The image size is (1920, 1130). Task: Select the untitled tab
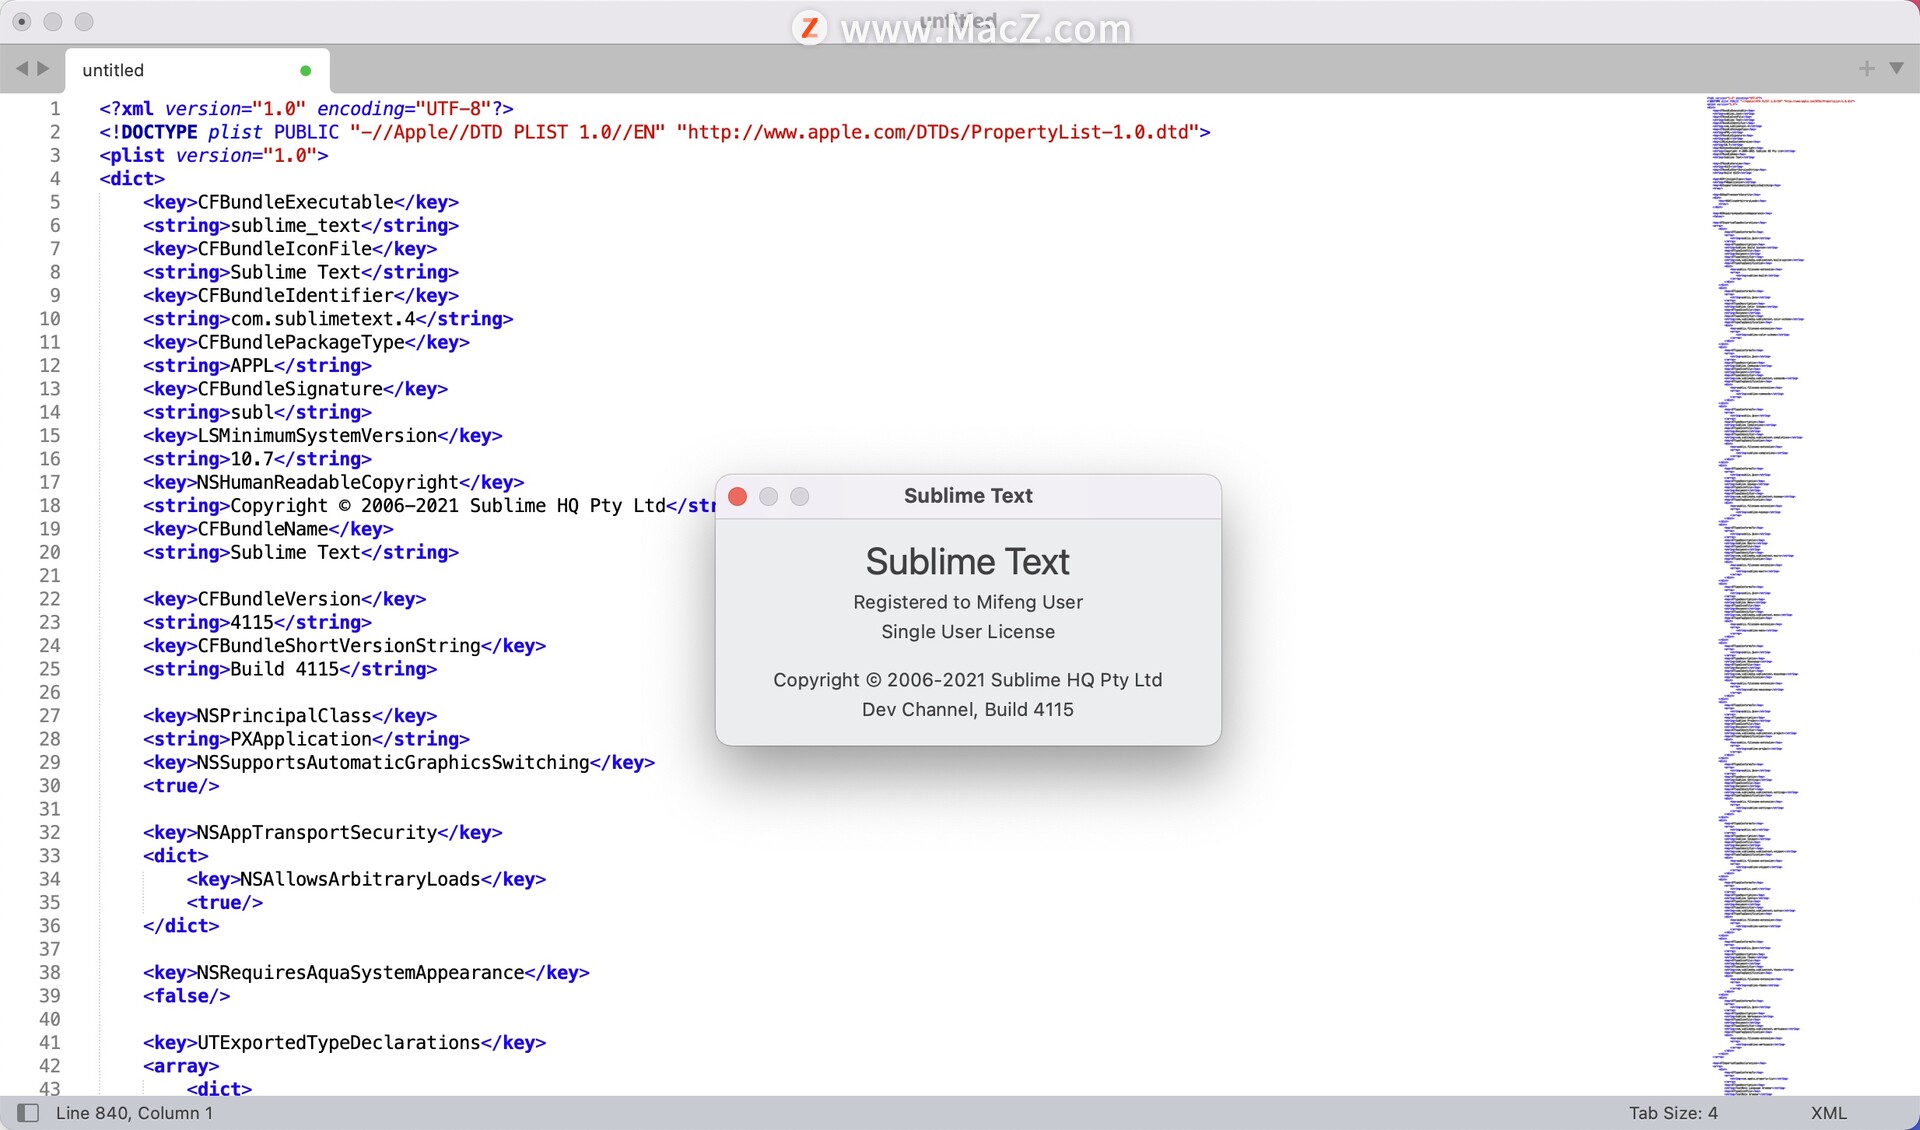pos(197,70)
